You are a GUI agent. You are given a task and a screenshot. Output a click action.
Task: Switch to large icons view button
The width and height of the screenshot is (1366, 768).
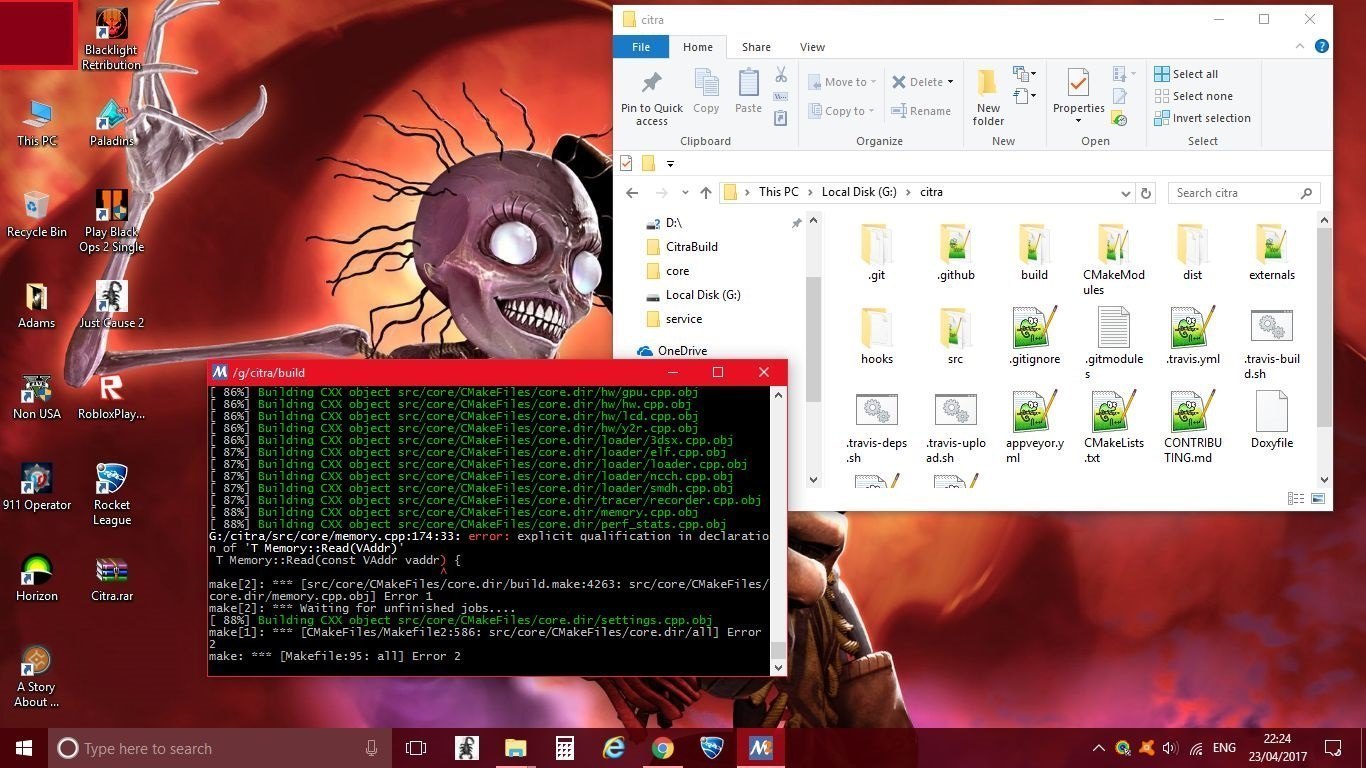tap(1318, 498)
